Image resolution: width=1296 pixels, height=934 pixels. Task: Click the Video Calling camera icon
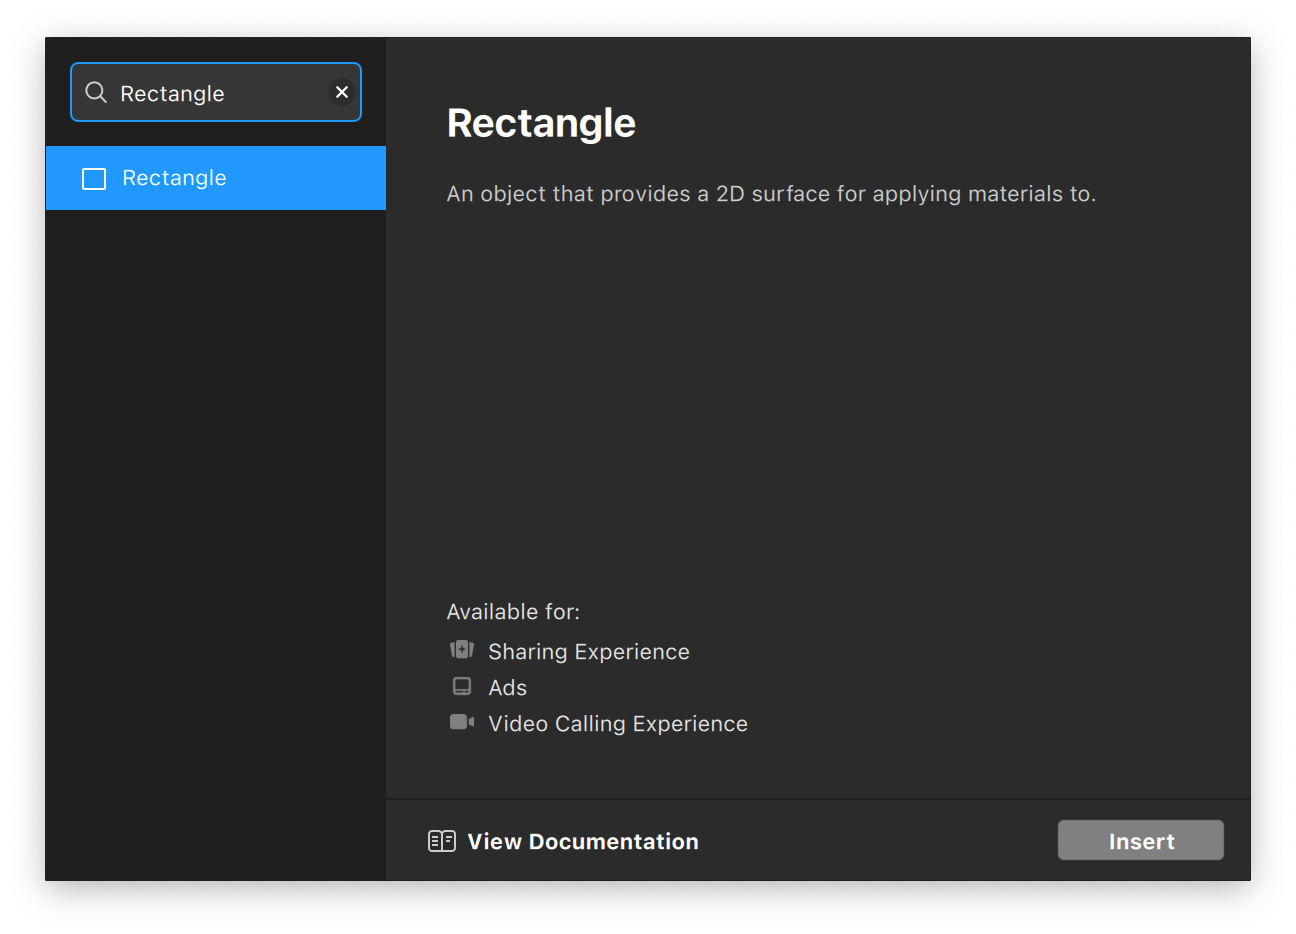pos(461,722)
